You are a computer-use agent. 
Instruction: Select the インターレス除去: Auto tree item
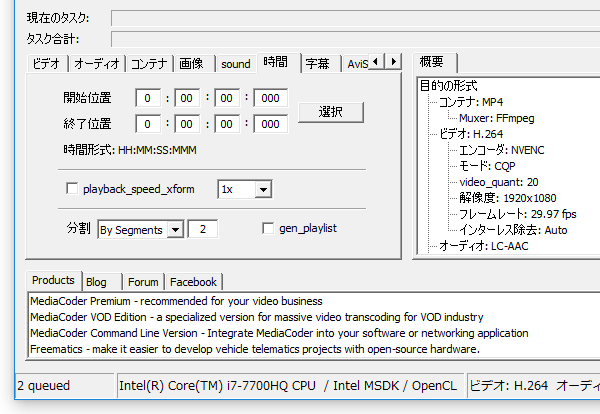(513, 230)
